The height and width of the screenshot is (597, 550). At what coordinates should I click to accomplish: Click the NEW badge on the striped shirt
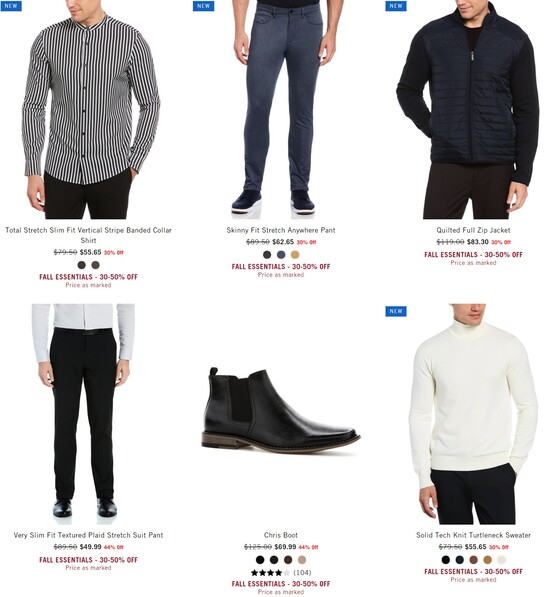click(11, 6)
